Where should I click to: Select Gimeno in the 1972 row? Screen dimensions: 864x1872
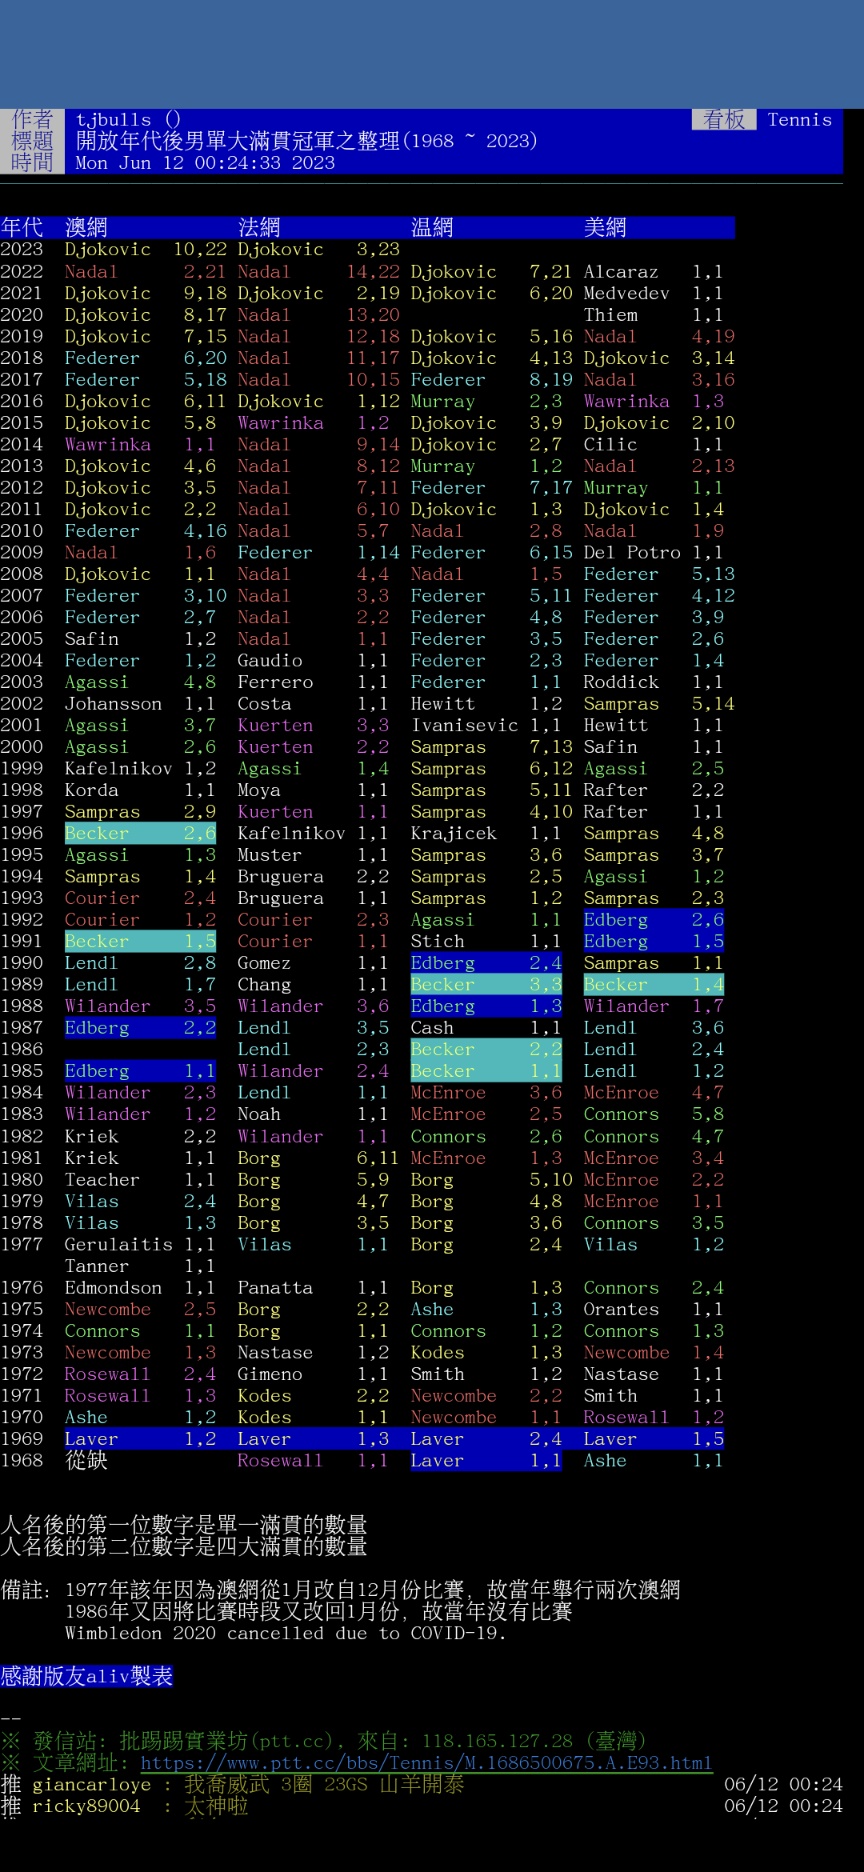click(x=270, y=1374)
